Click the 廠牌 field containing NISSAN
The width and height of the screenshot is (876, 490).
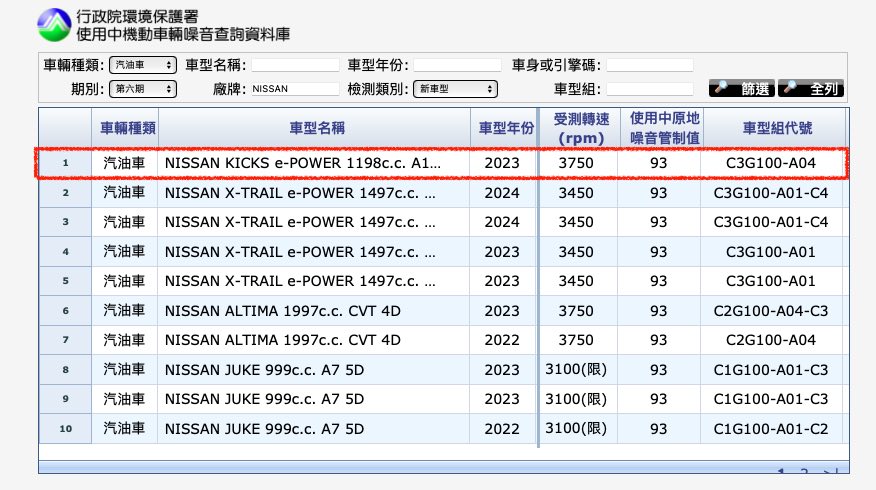click(295, 89)
